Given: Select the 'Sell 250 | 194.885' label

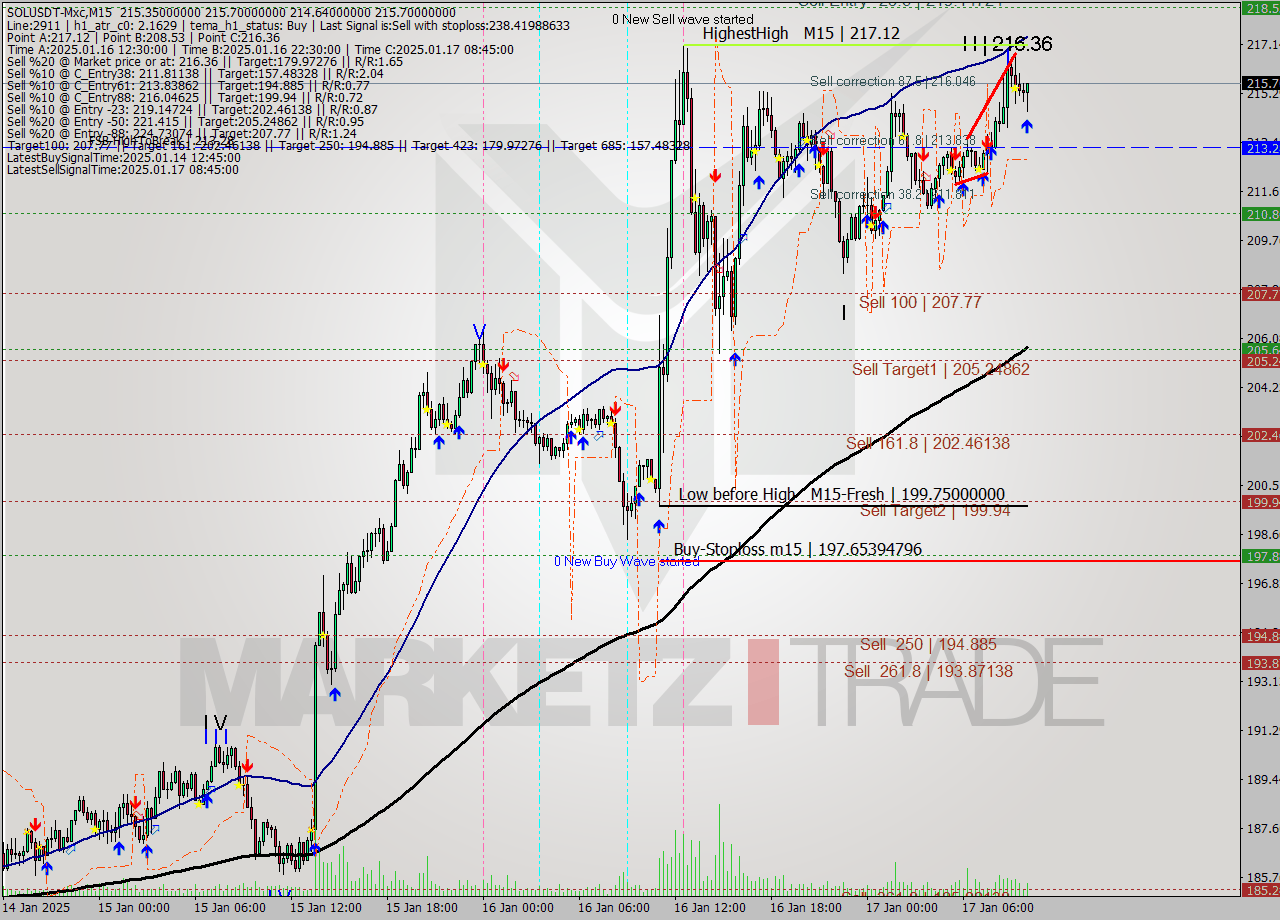Looking at the screenshot, I should (x=928, y=645).
